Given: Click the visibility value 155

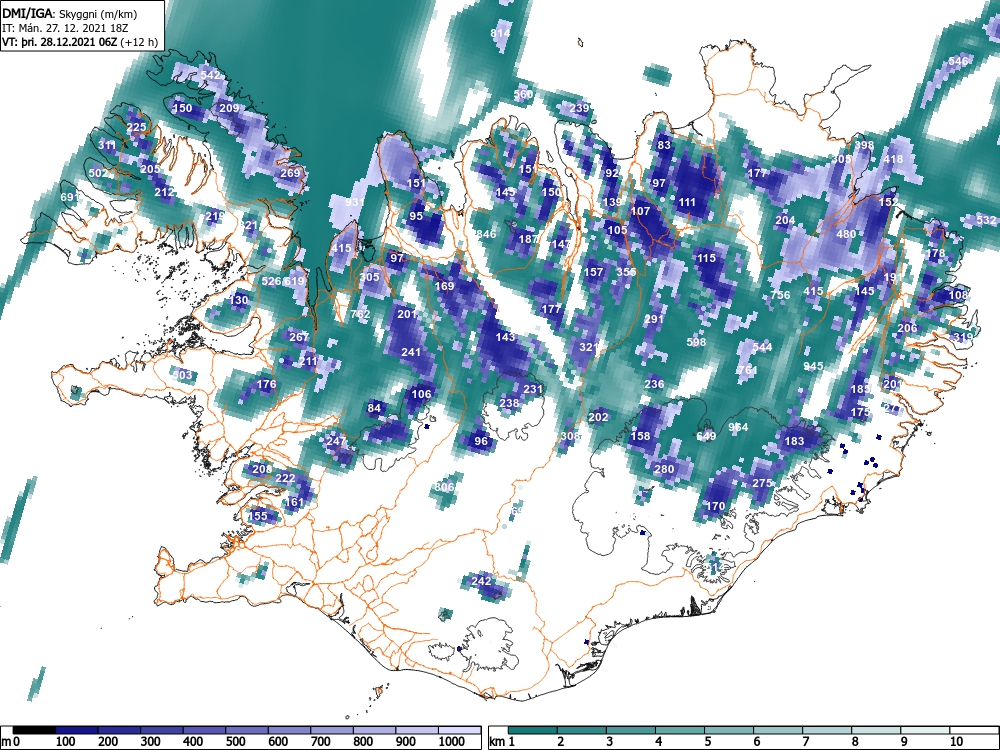Looking at the screenshot, I should [x=258, y=515].
